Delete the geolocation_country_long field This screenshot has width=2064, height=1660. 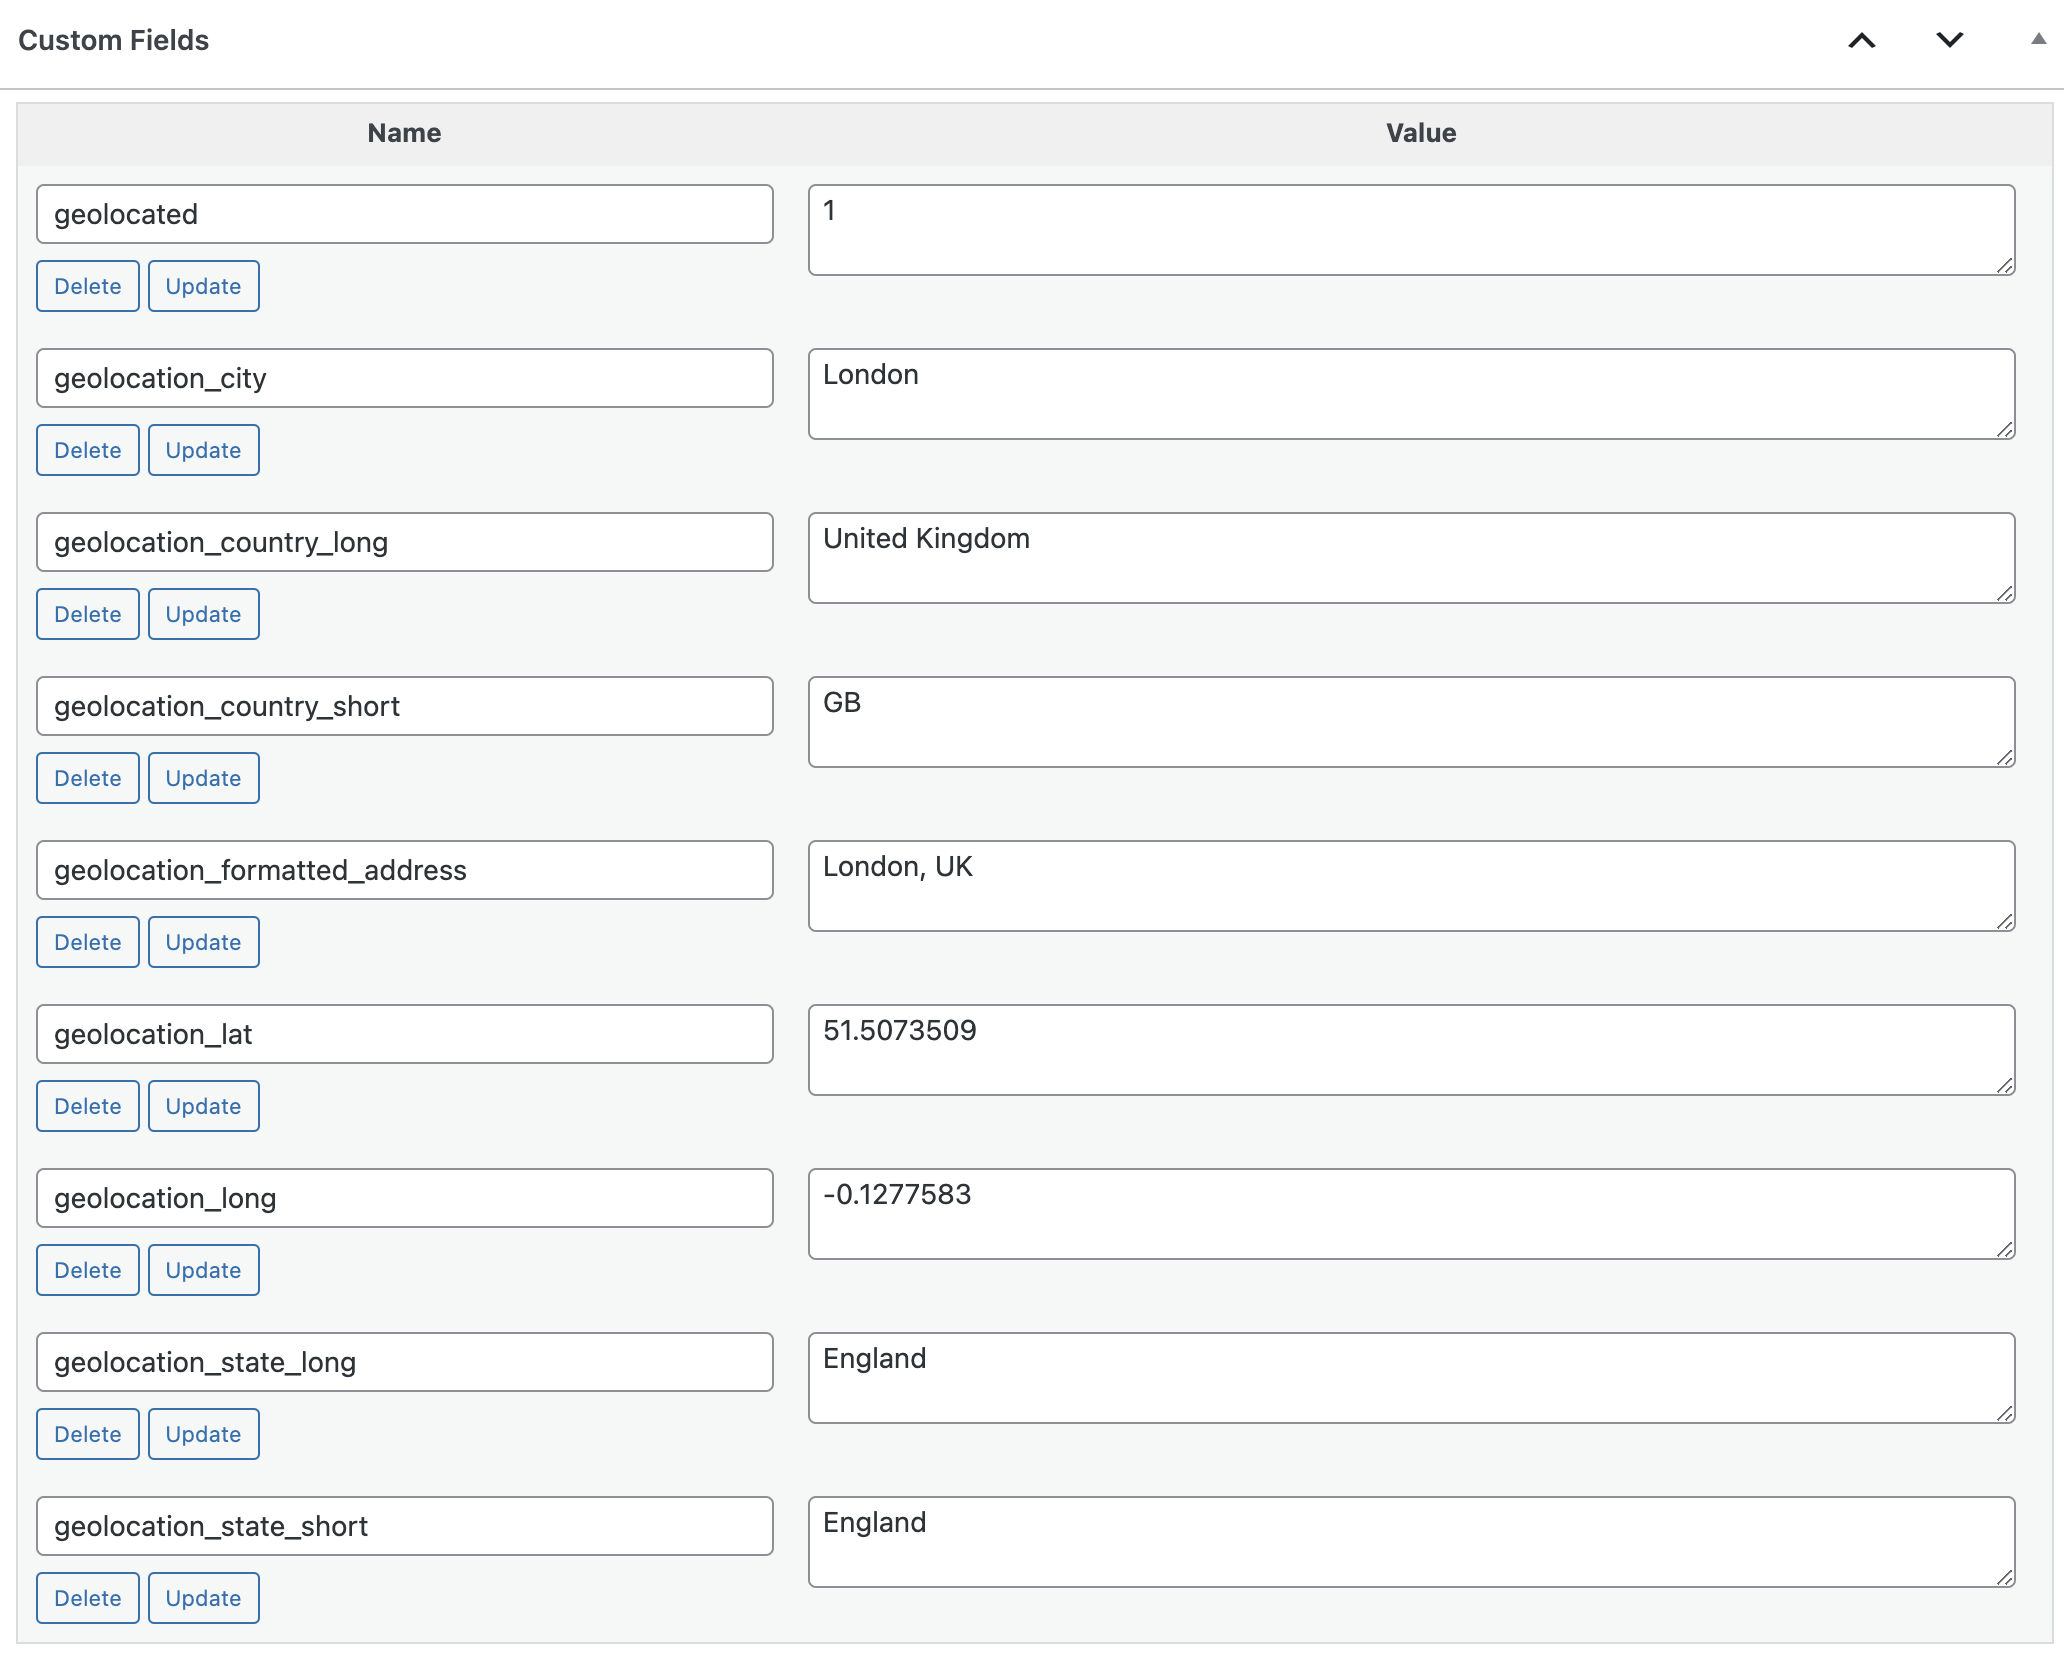pyautogui.click(x=87, y=614)
